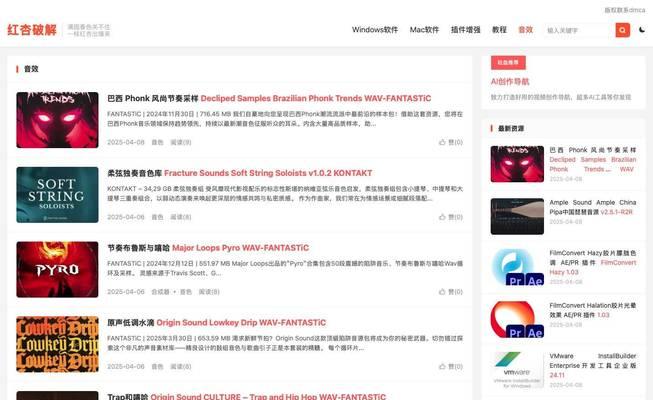Click the orange search magnifier button
653x400 pixels.
click(x=623, y=30)
